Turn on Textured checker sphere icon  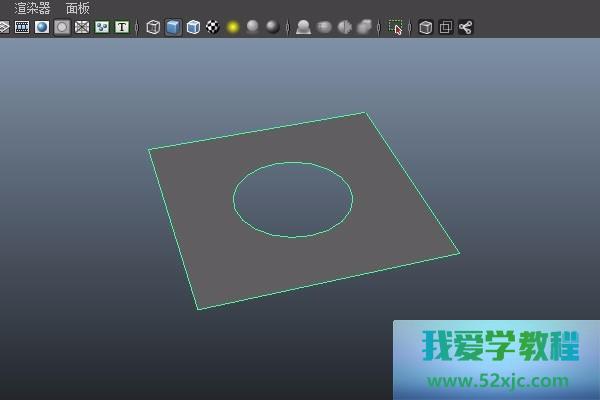pyautogui.click(x=213, y=27)
